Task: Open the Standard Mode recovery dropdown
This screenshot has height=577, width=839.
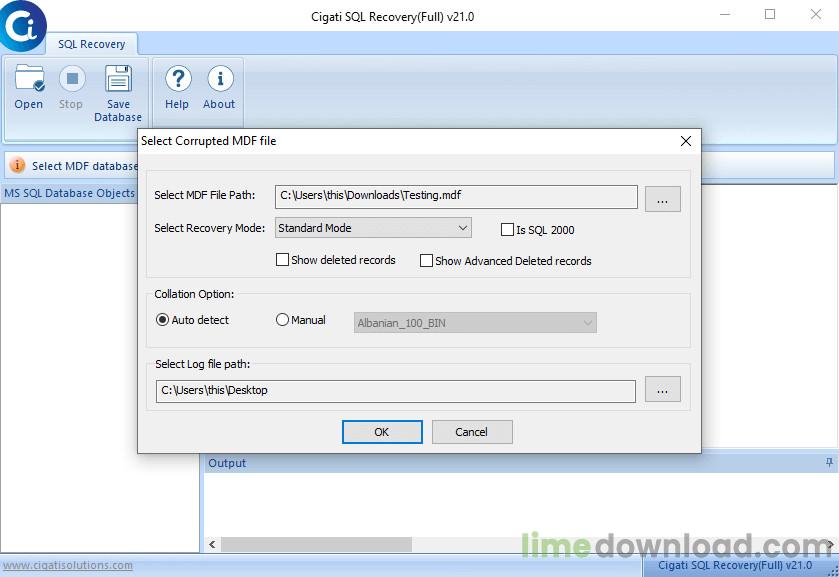Action: [x=373, y=227]
